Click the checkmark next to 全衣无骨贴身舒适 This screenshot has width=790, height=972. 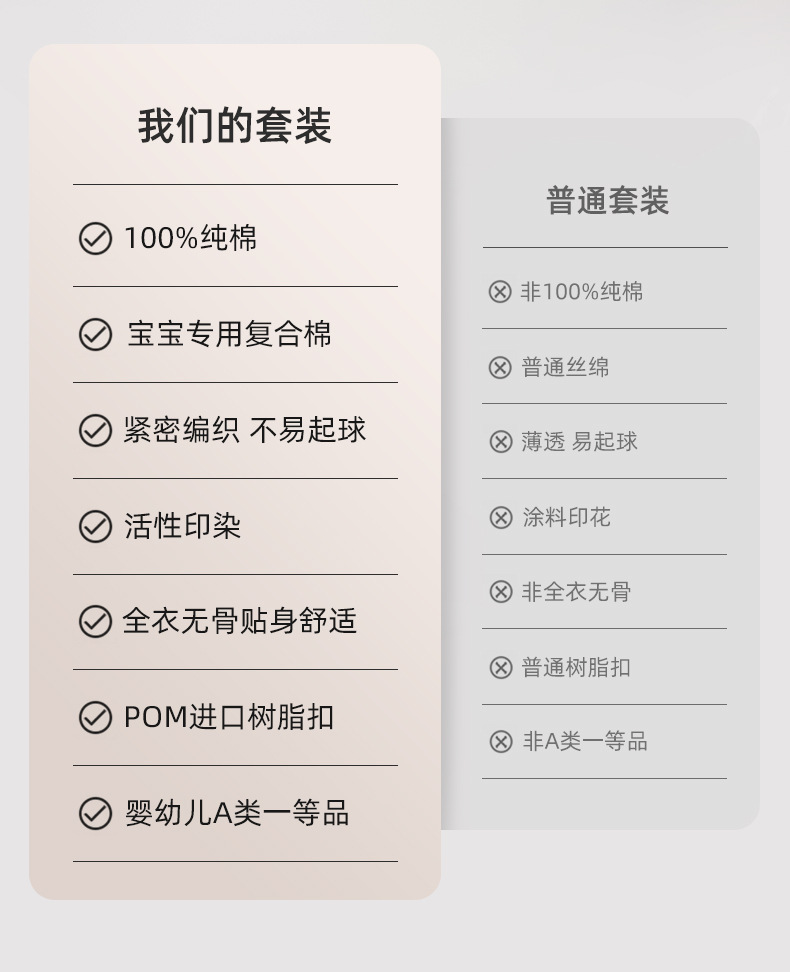tap(95, 621)
